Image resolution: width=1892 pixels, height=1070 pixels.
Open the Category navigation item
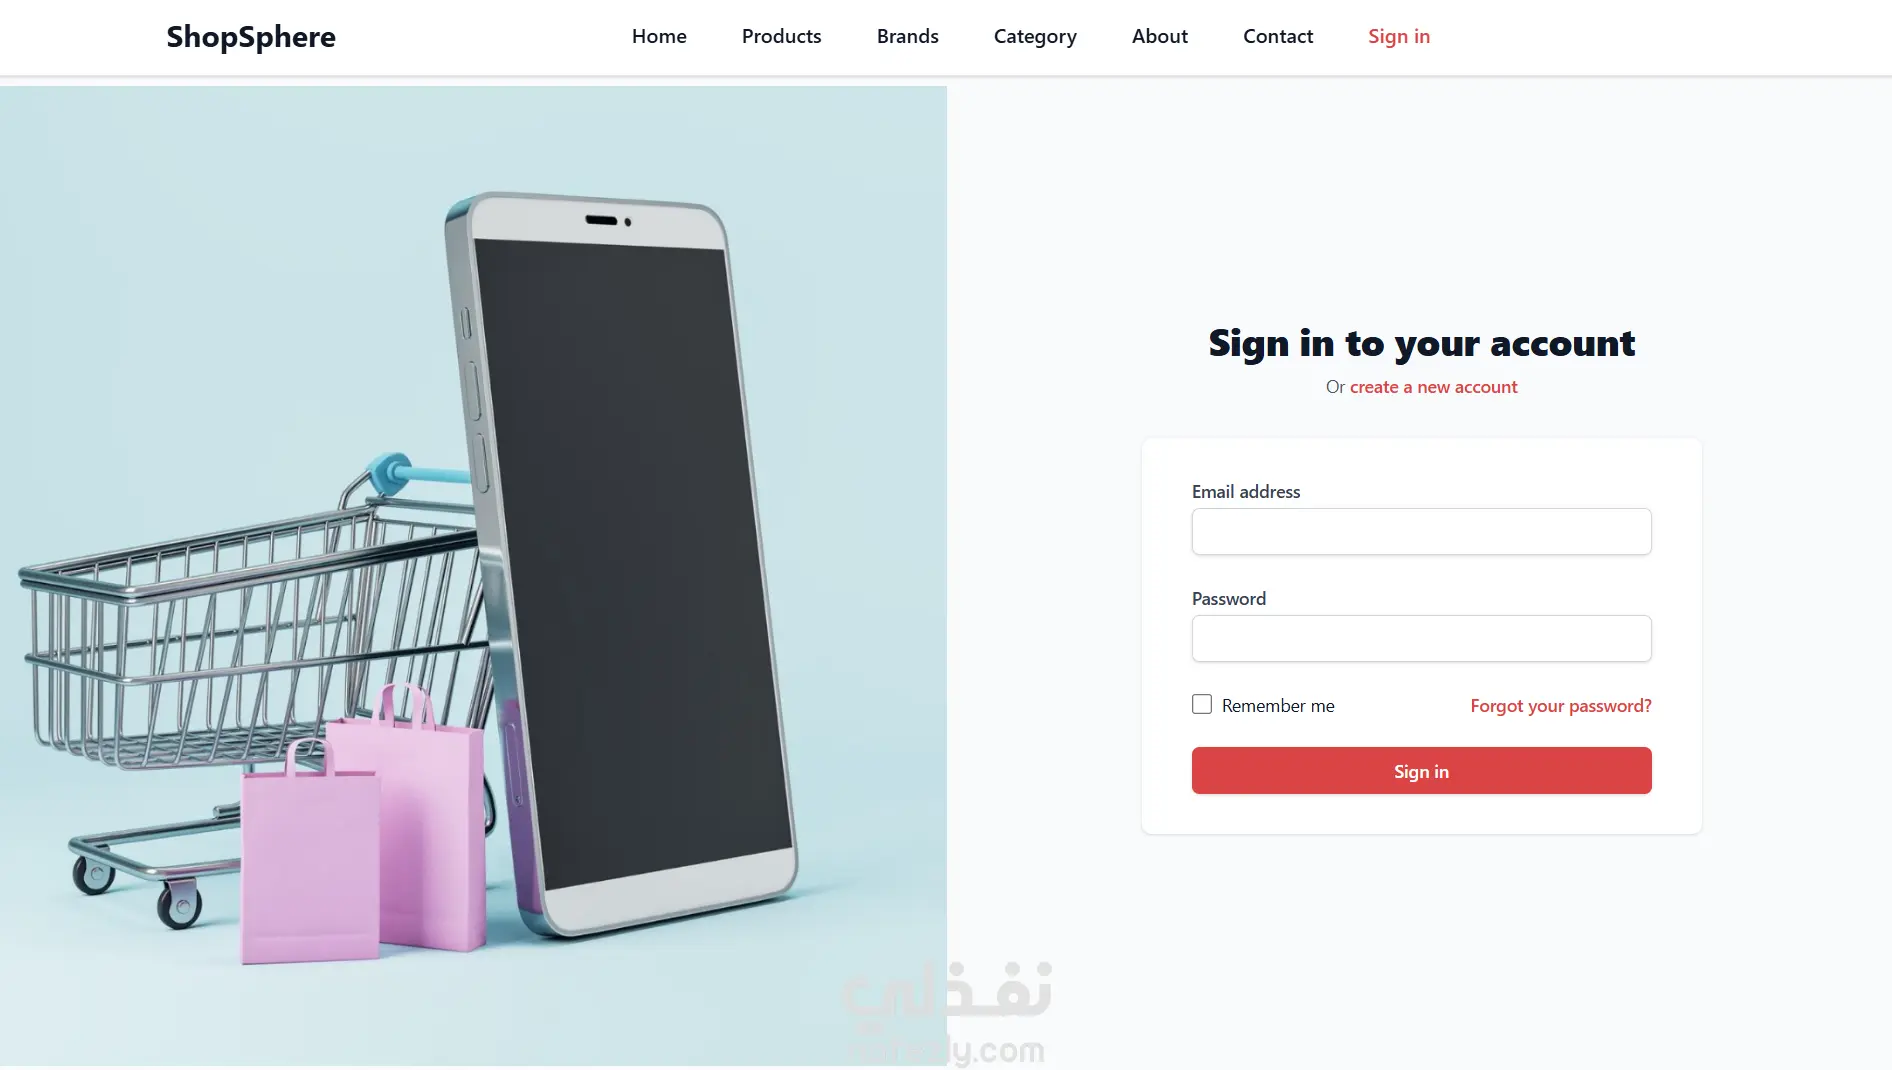point(1035,37)
